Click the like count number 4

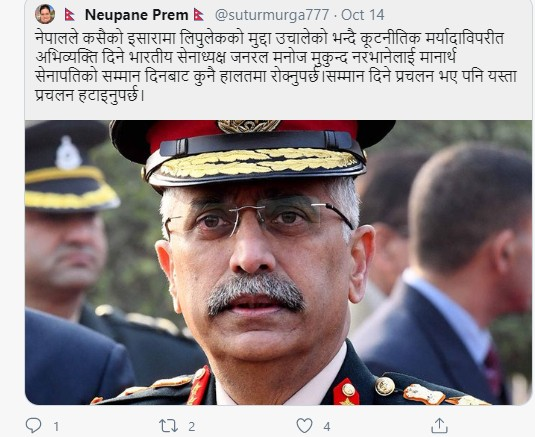tap(327, 426)
